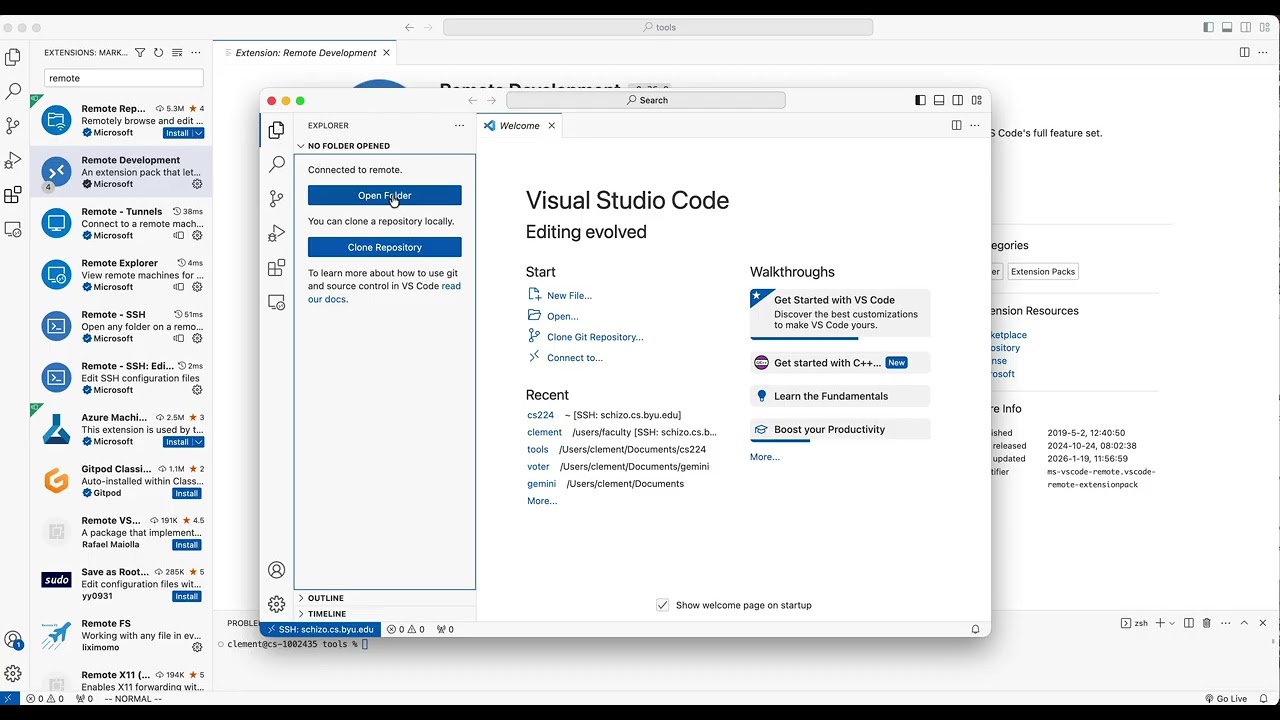Maximize terminal panel with up chevron
The height and width of the screenshot is (720, 1280).
[x=1245, y=623]
